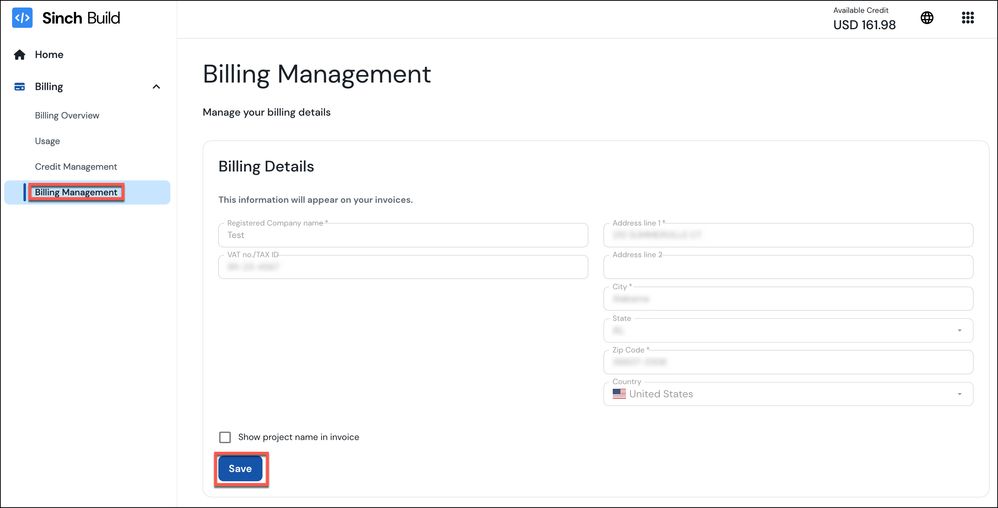Enable Show project name in invoice checkbox
Image resolution: width=998 pixels, height=508 pixels.
[225, 437]
